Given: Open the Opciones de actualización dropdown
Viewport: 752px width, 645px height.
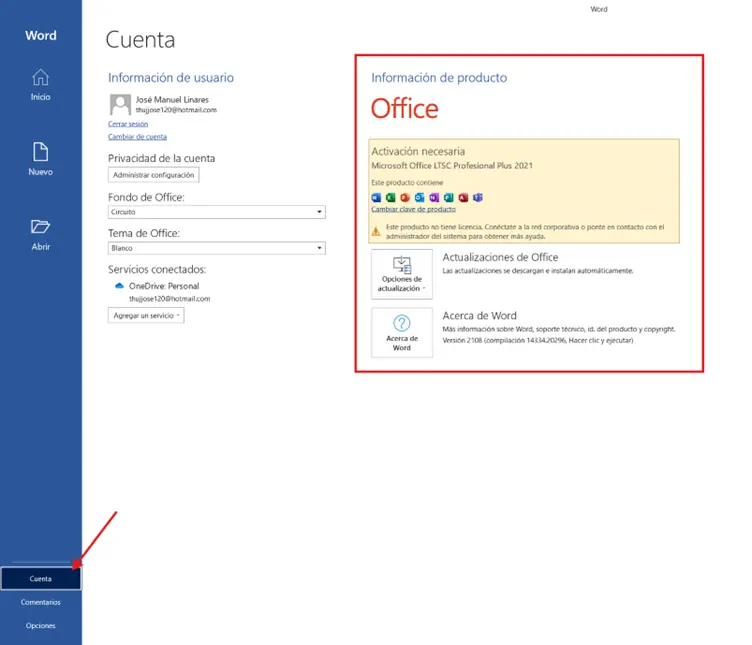Looking at the screenshot, I should coord(402,274).
